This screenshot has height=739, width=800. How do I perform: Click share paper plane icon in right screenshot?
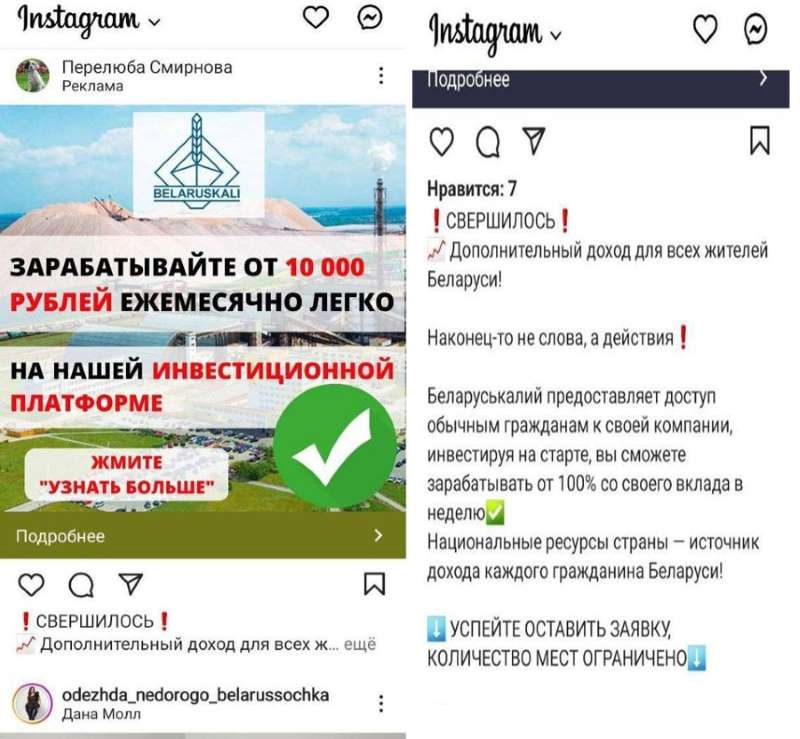(x=534, y=140)
